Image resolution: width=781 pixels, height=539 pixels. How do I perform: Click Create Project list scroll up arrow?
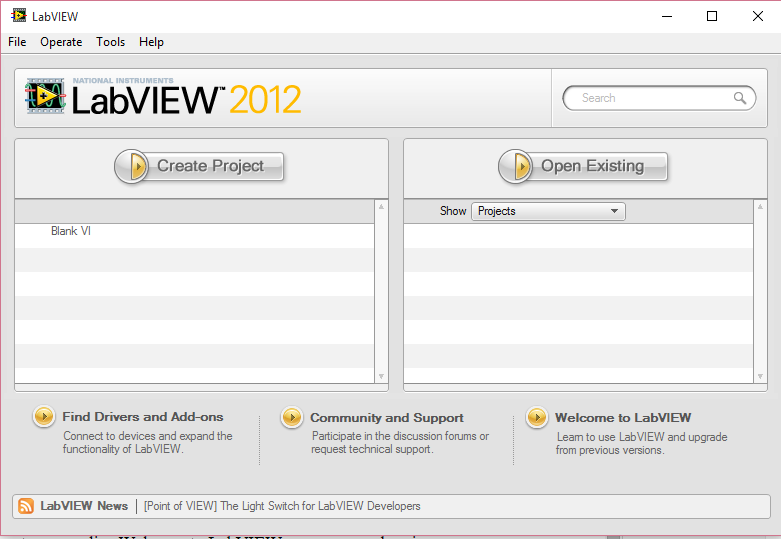pos(381,207)
